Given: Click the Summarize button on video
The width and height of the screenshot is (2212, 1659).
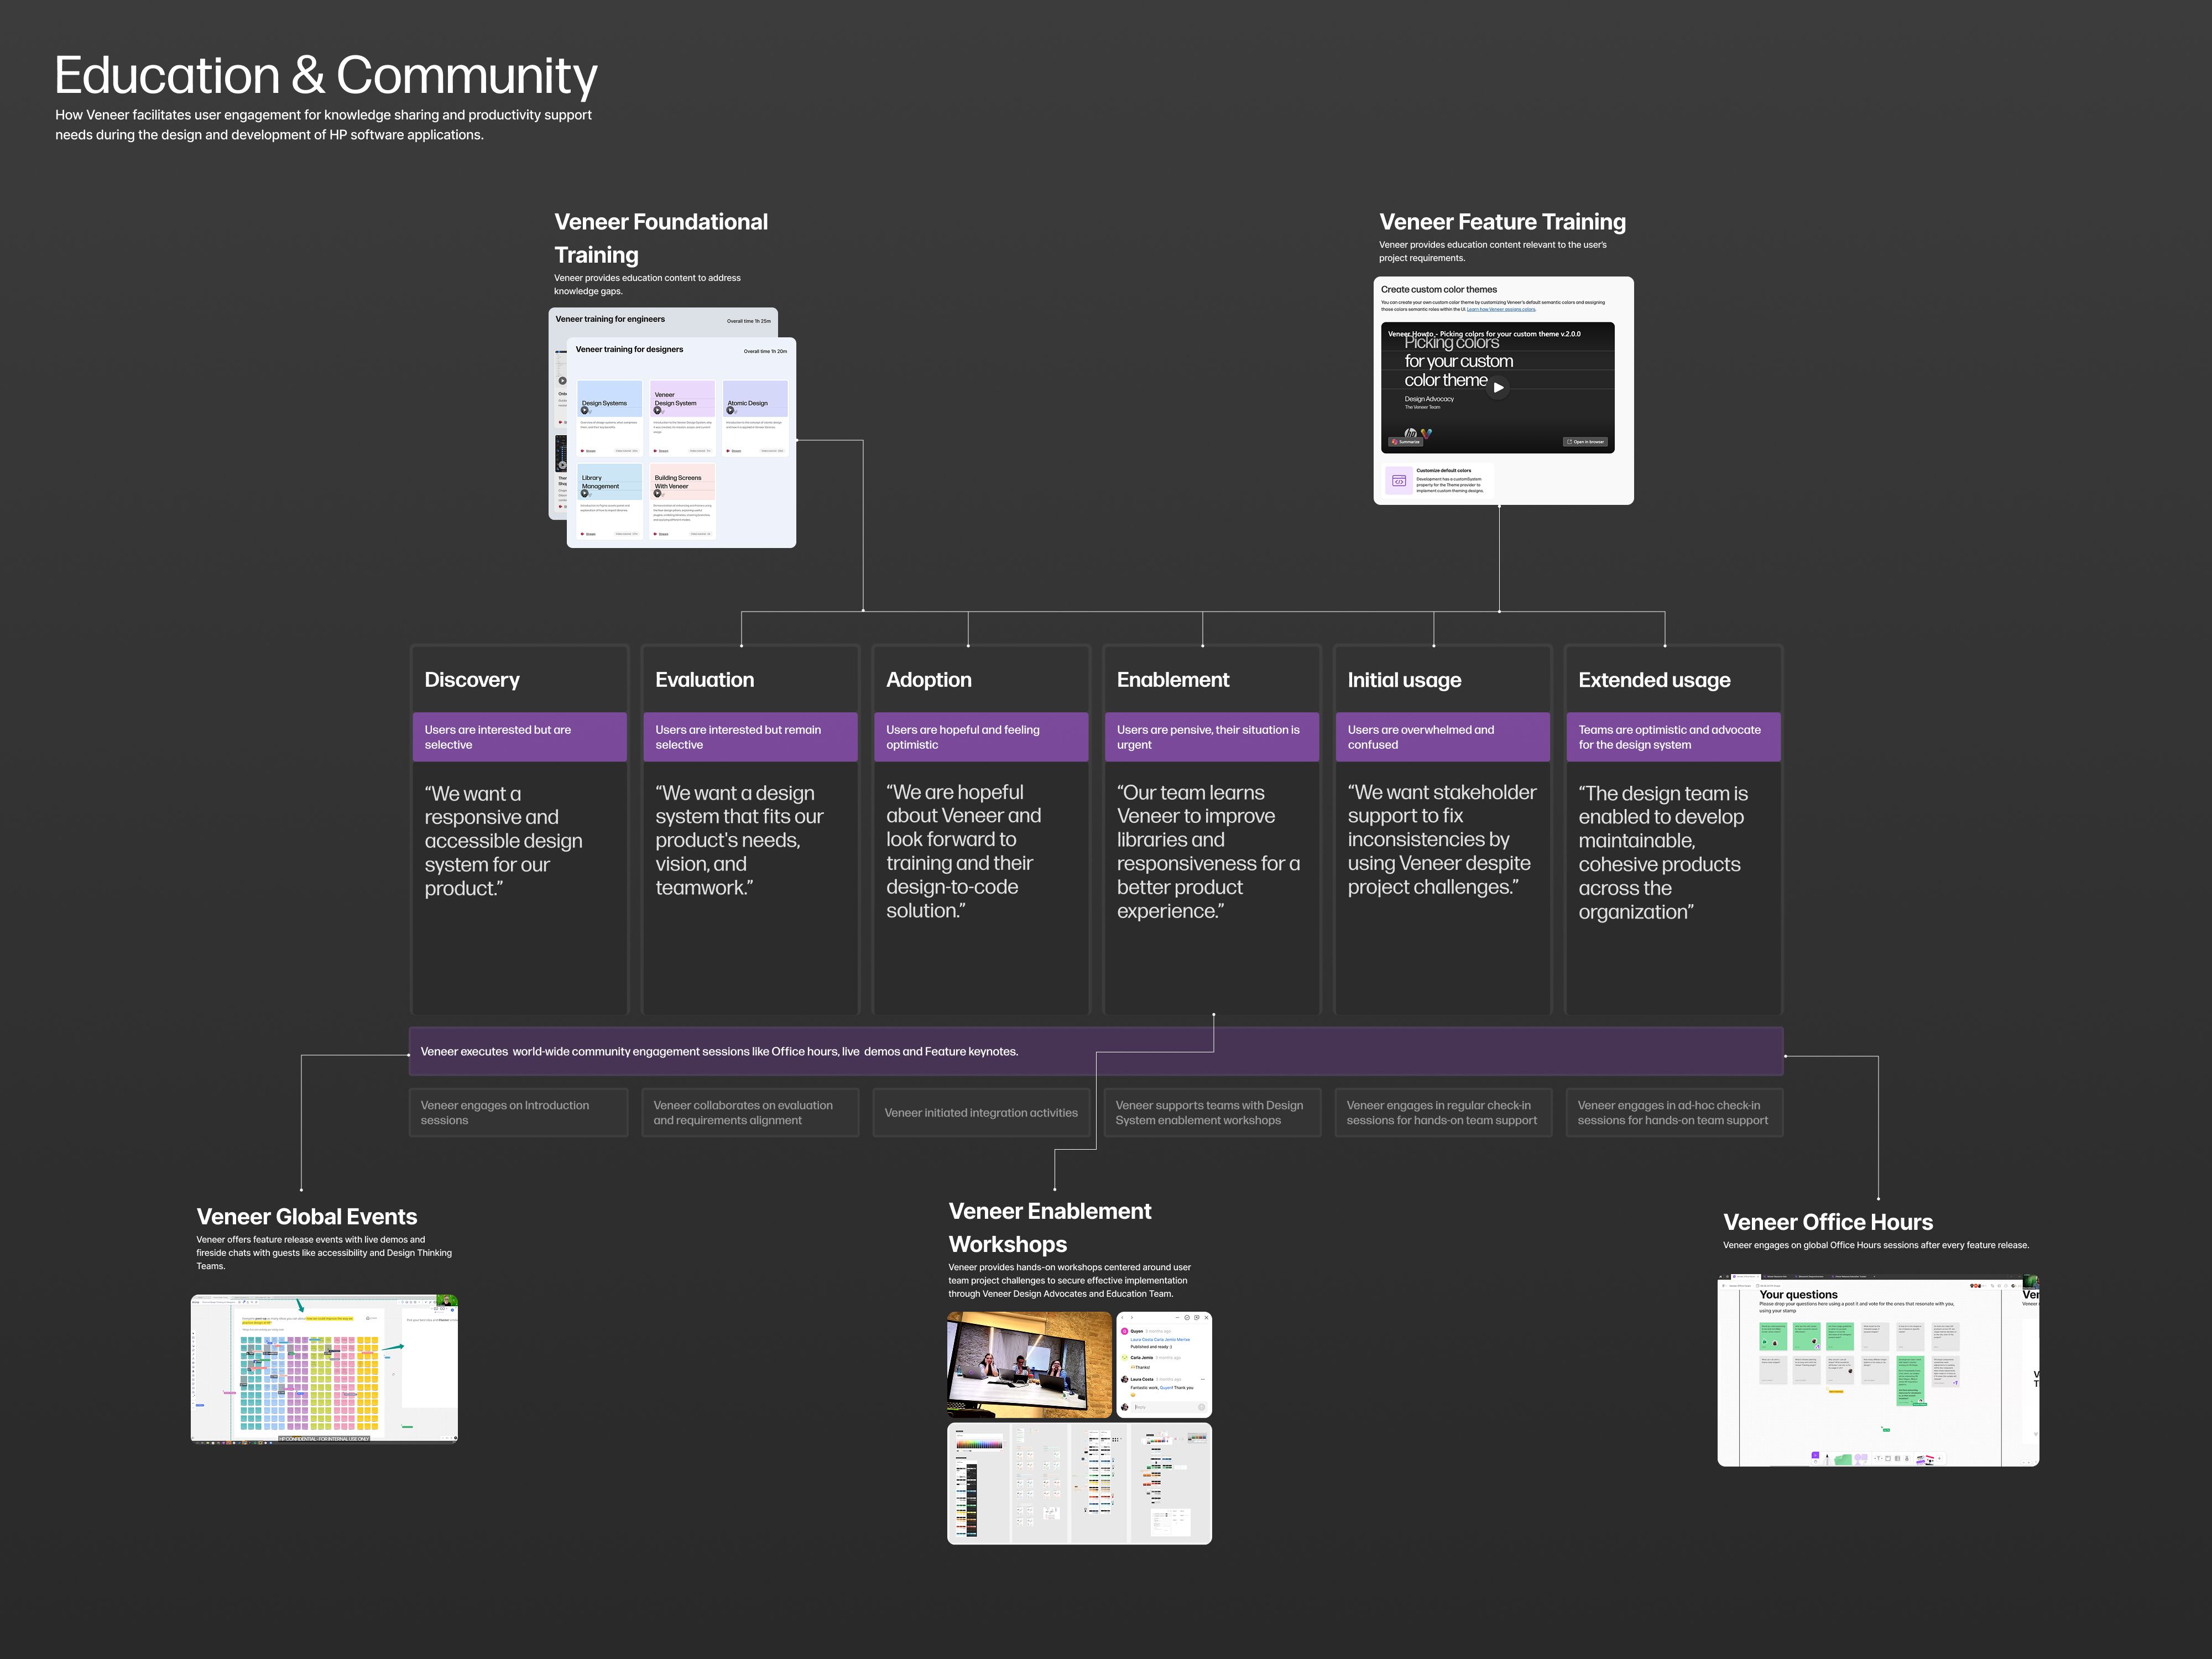Looking at the screenshot, I should click(1405, 441).
